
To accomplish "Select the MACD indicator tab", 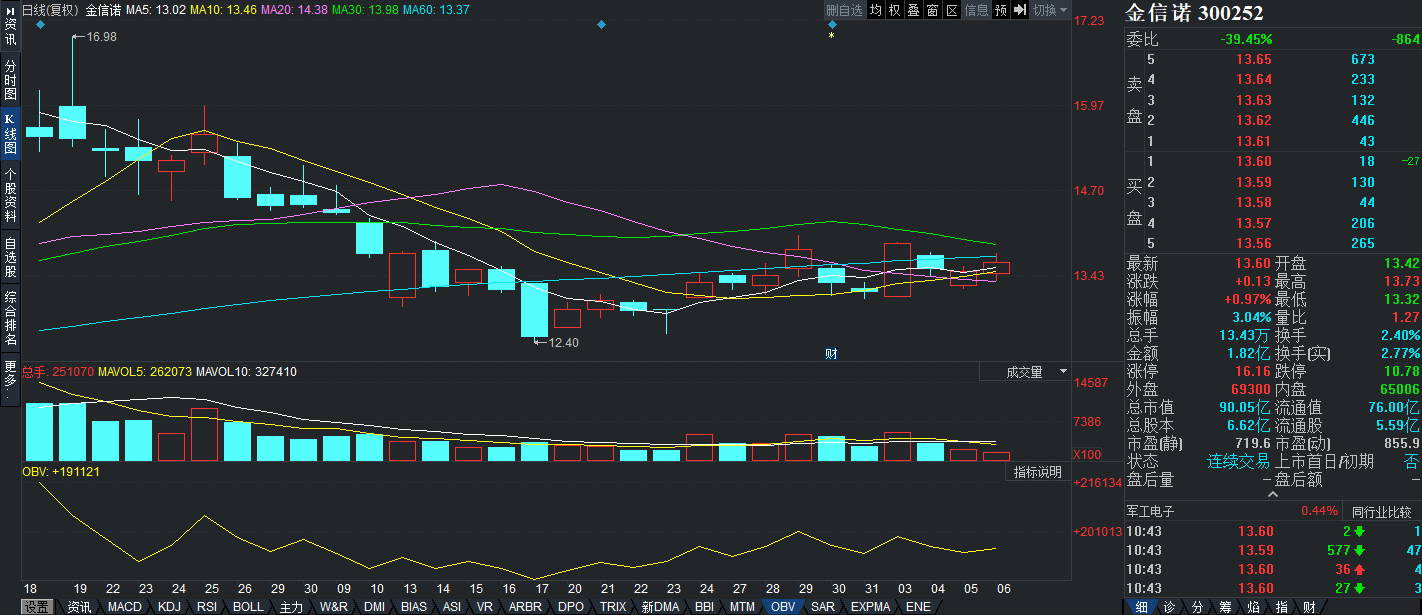I will [125, 607].
